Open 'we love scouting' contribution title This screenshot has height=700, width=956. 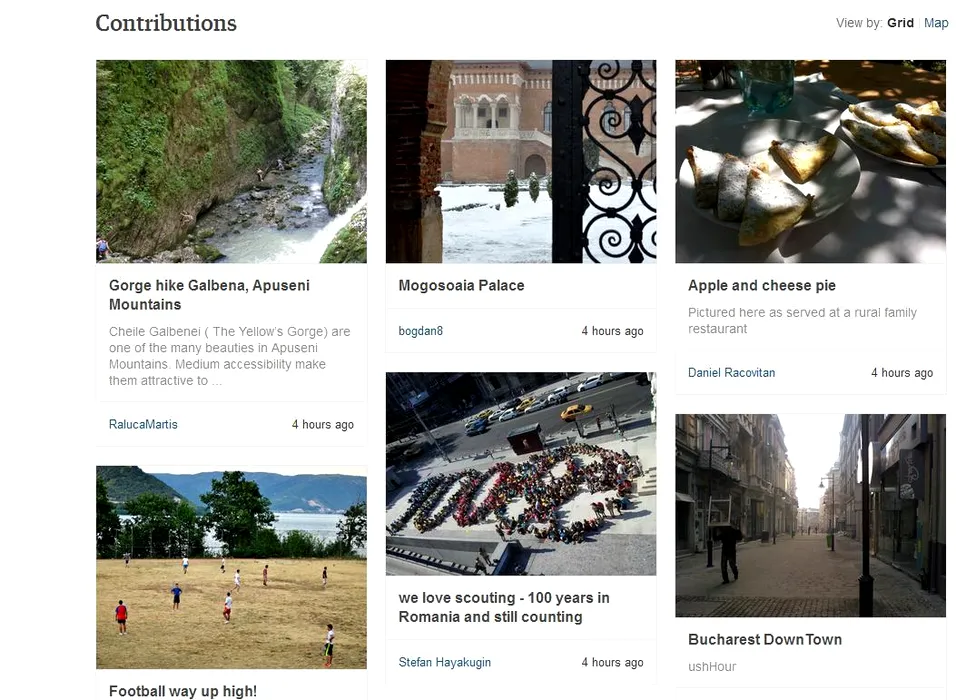[x=504, y=607]
